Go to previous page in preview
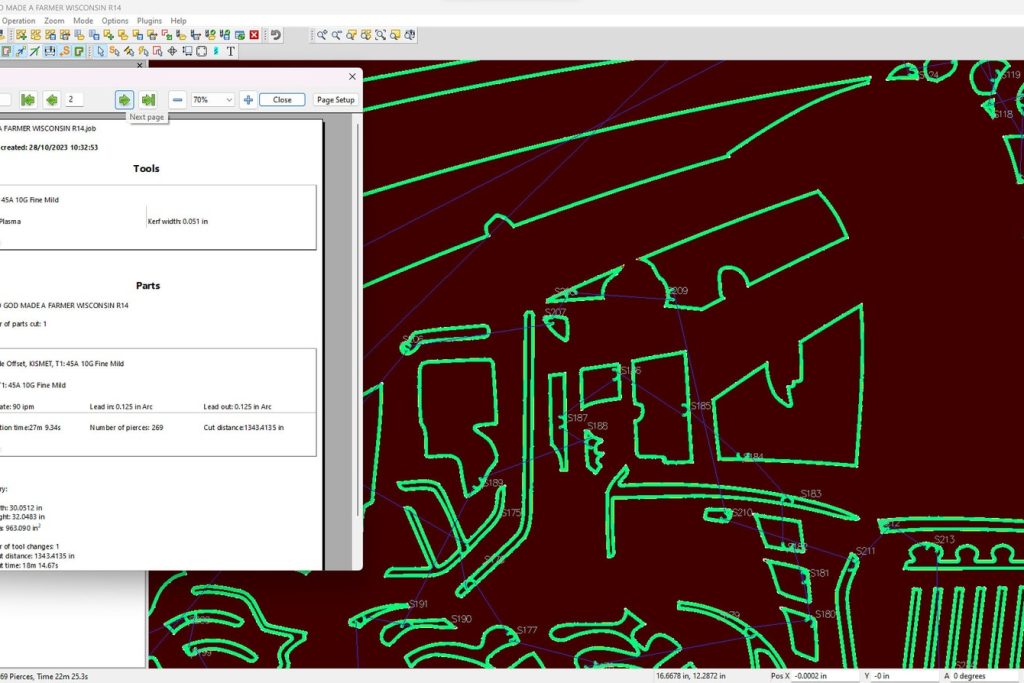The image size is (1024, 683). pyautogui.click(x=51, y=100)
